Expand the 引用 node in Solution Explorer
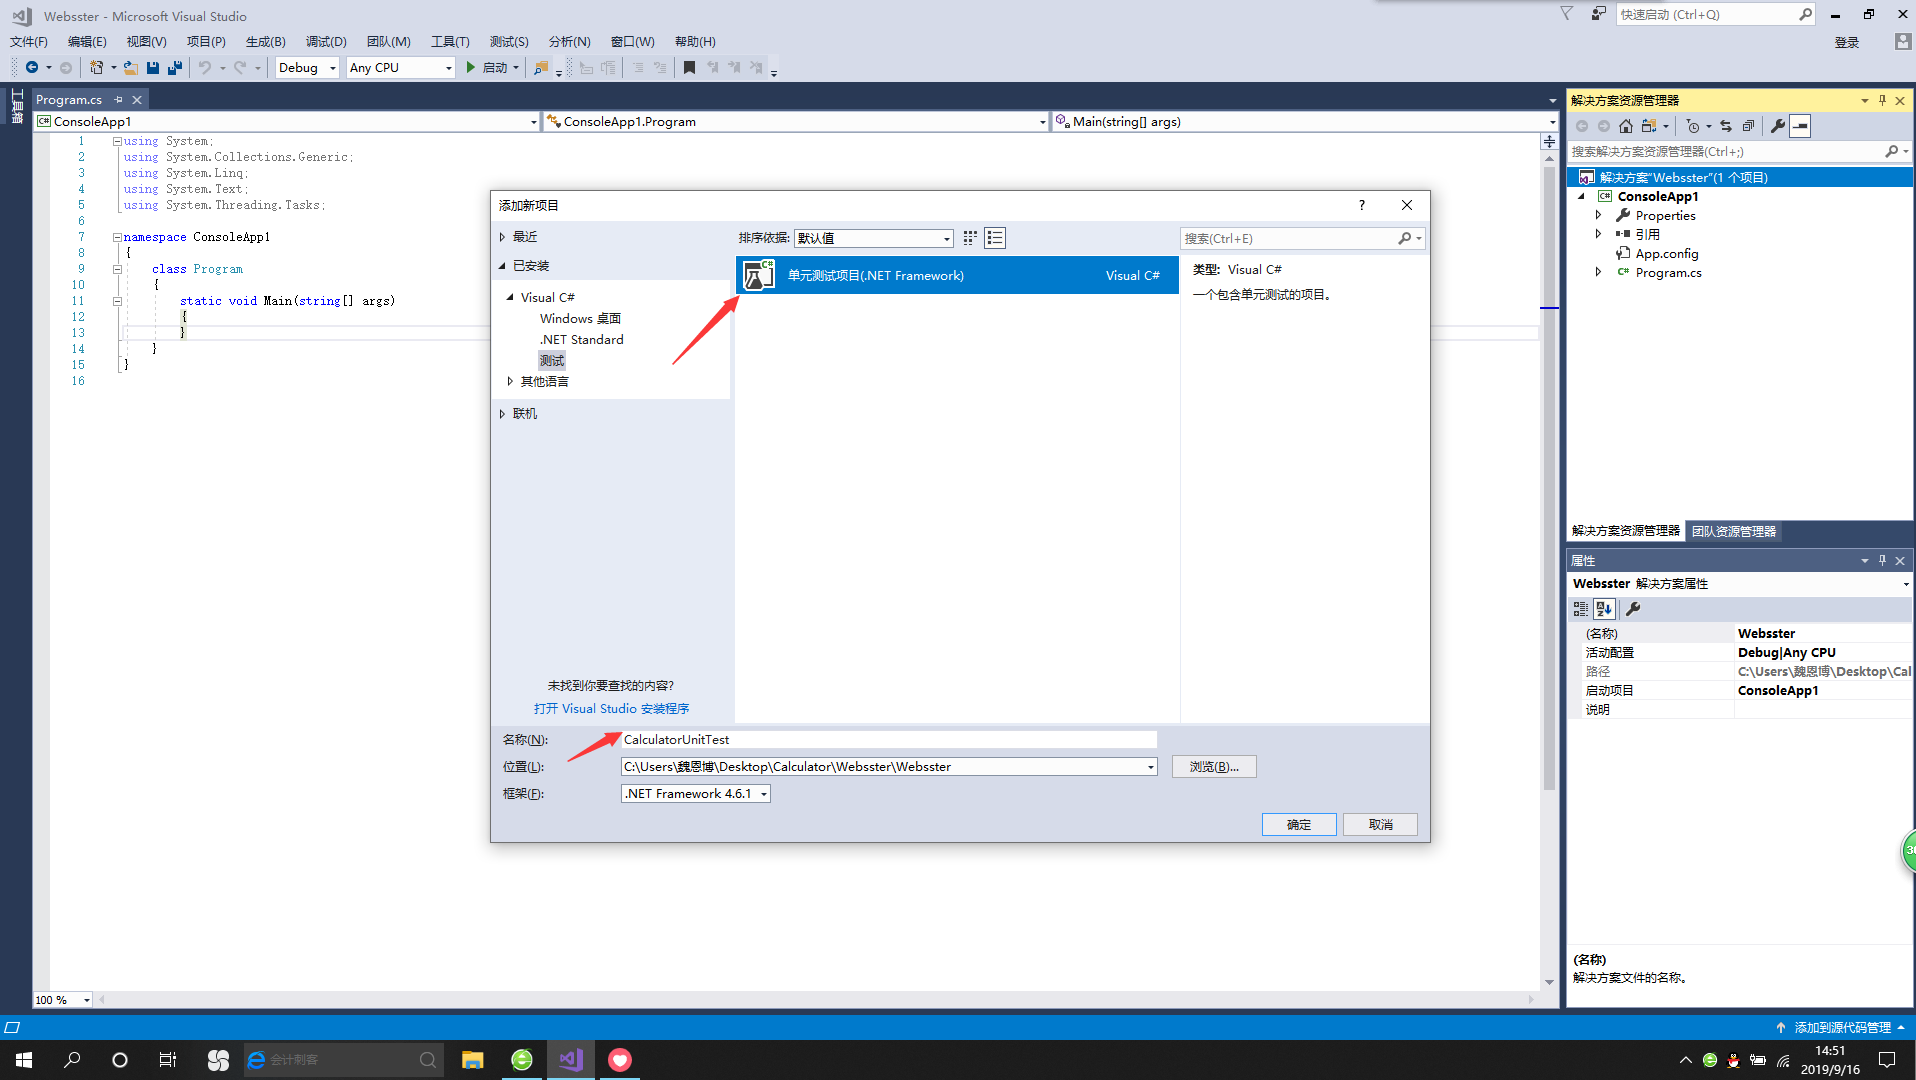This screenshot has height=1080, width=1916. (1598, 234)
